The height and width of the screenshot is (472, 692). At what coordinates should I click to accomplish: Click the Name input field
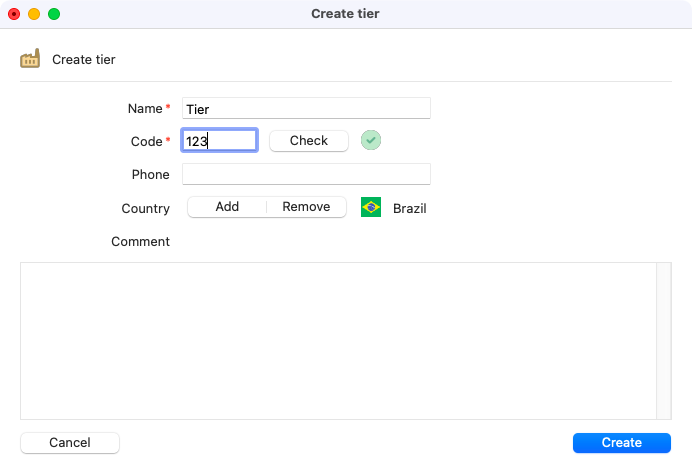306,108
